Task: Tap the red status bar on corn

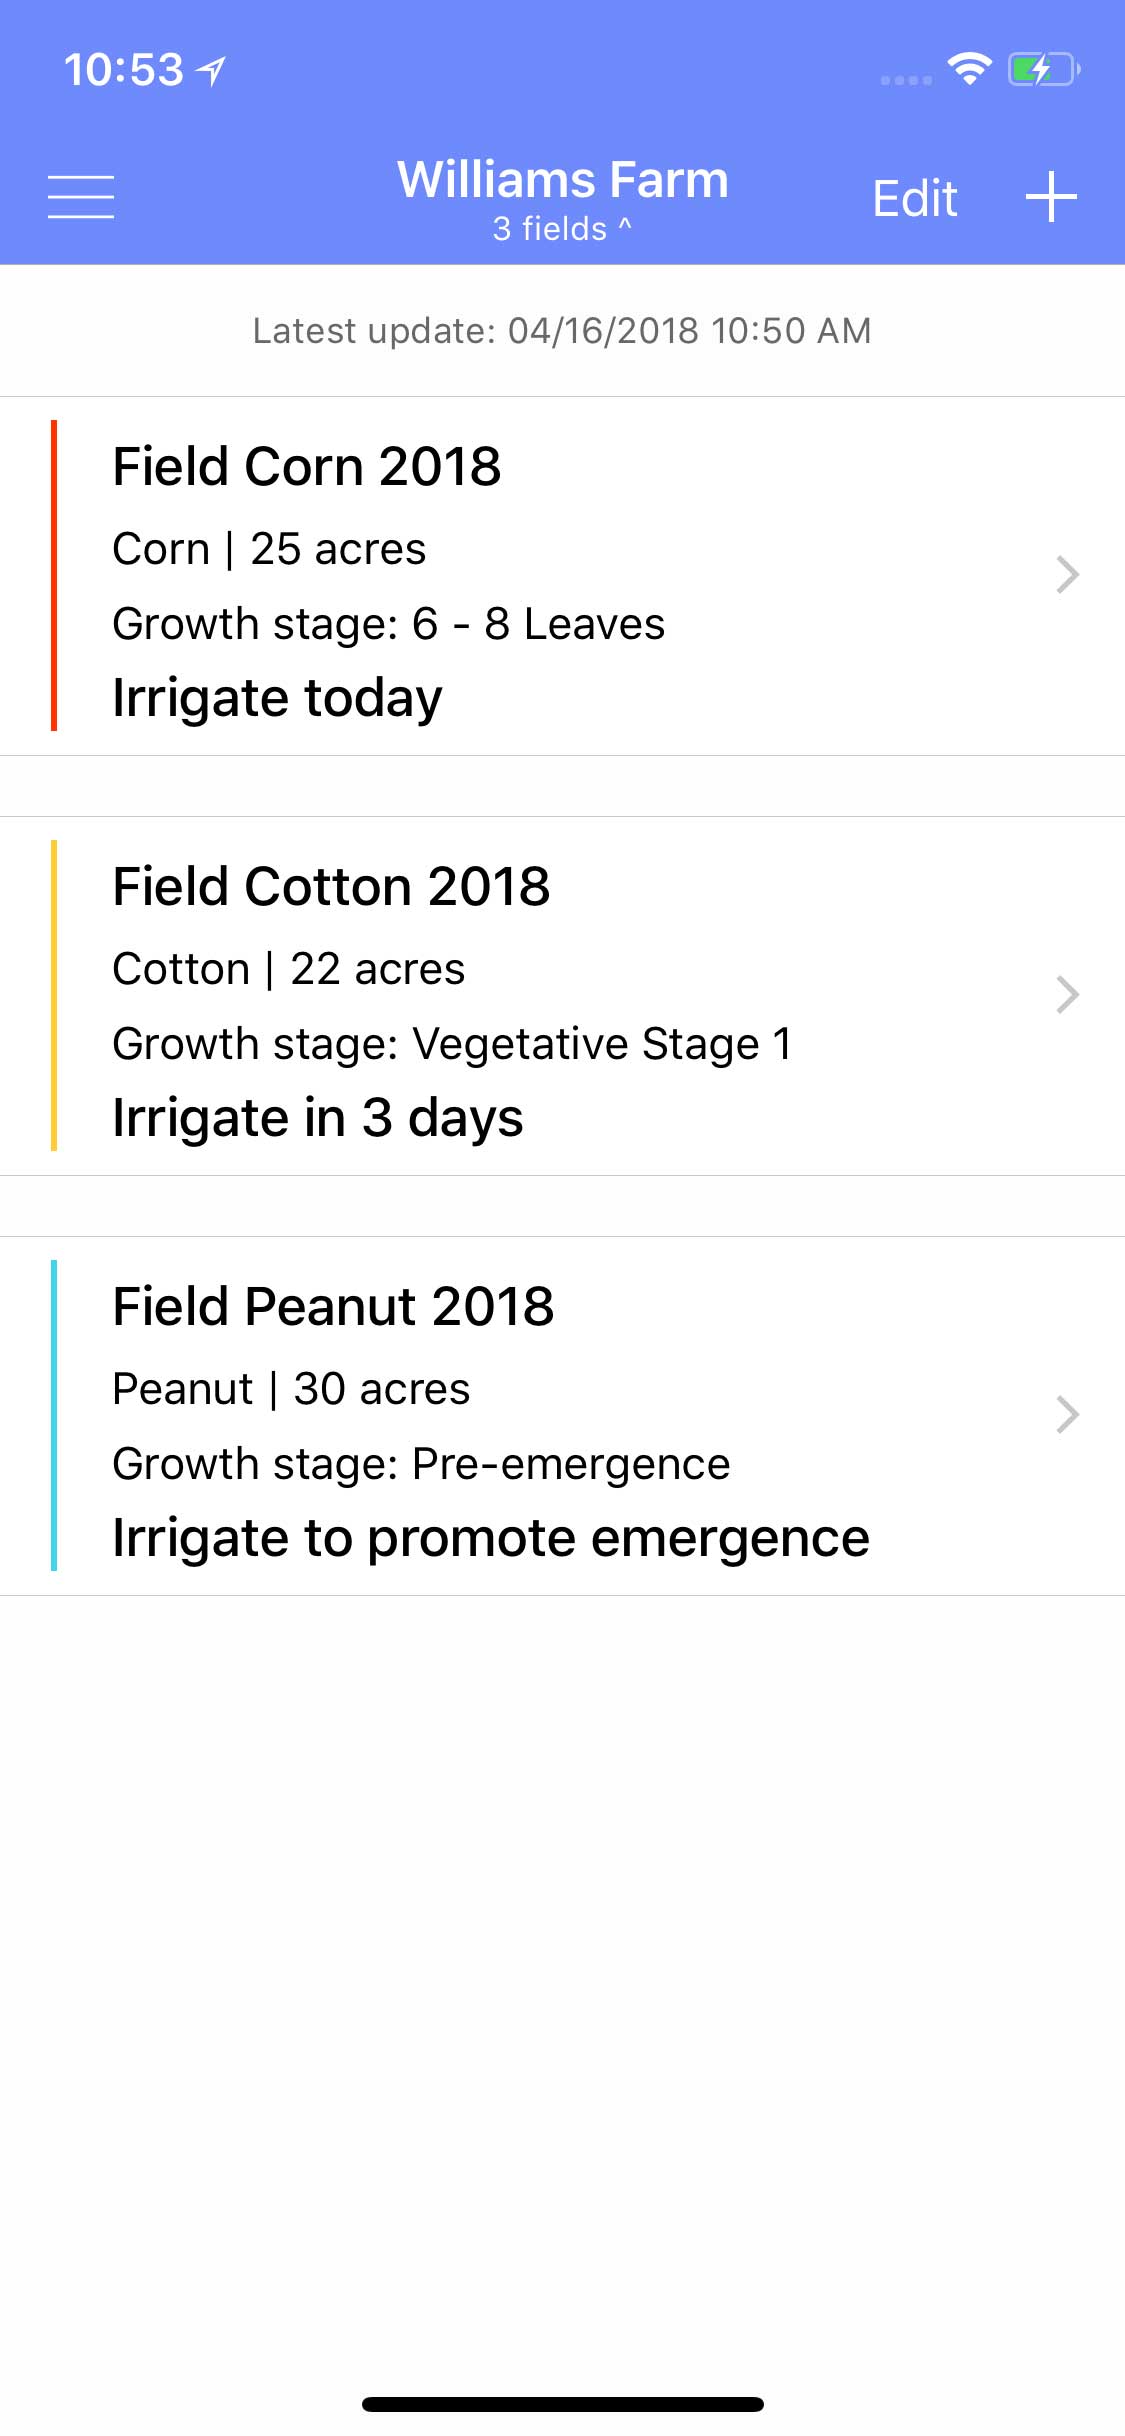Action: pos(54,575)
